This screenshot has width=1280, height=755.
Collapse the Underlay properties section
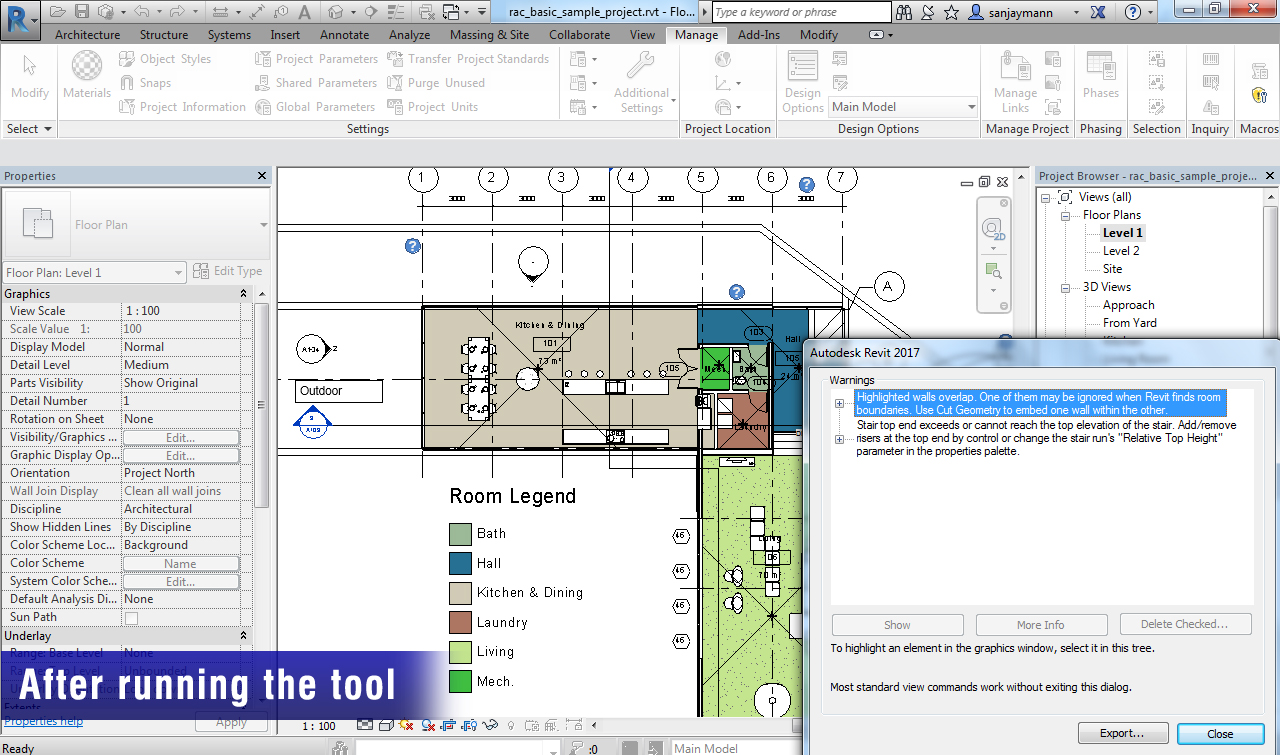(x=243, y=636)
